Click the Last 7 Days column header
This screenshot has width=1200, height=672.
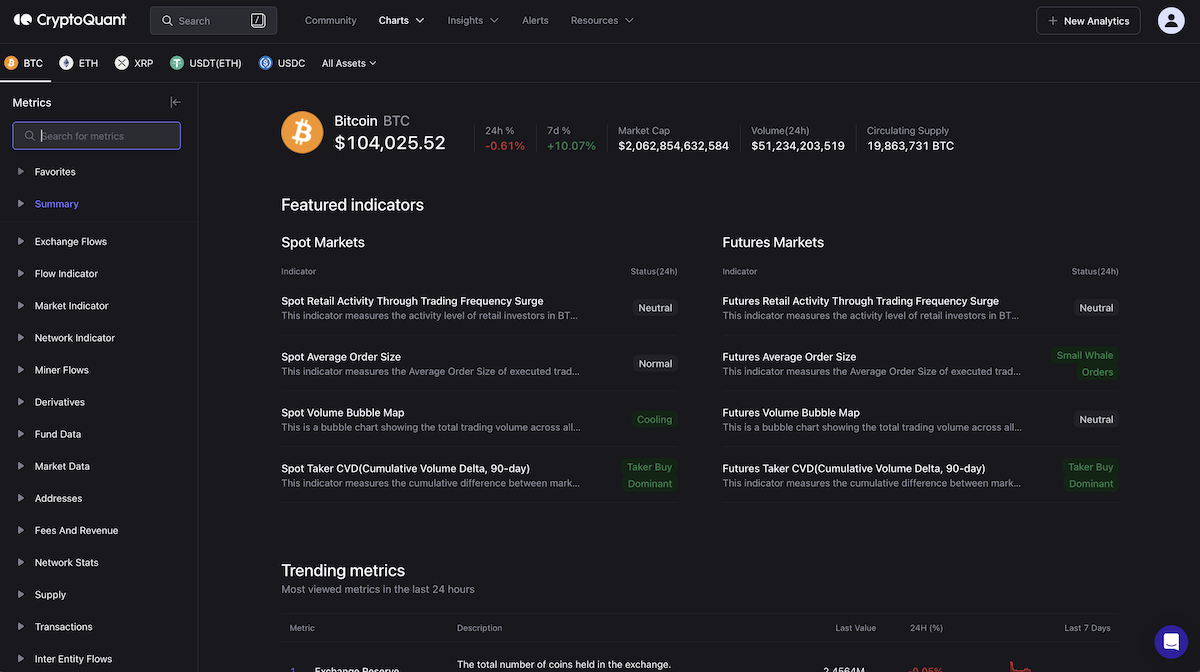click(x=1087, y=628)
